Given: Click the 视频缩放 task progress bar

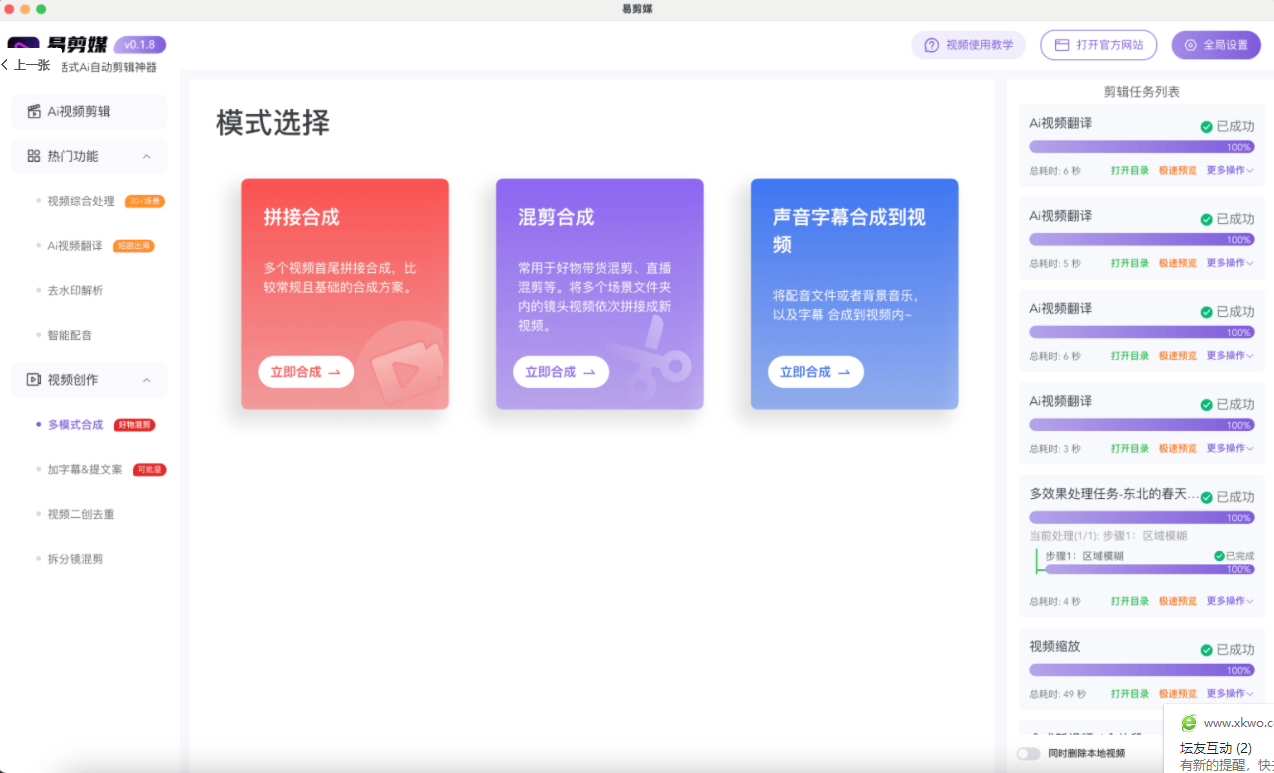Looking at the screenshot, I should [1141, 668].
